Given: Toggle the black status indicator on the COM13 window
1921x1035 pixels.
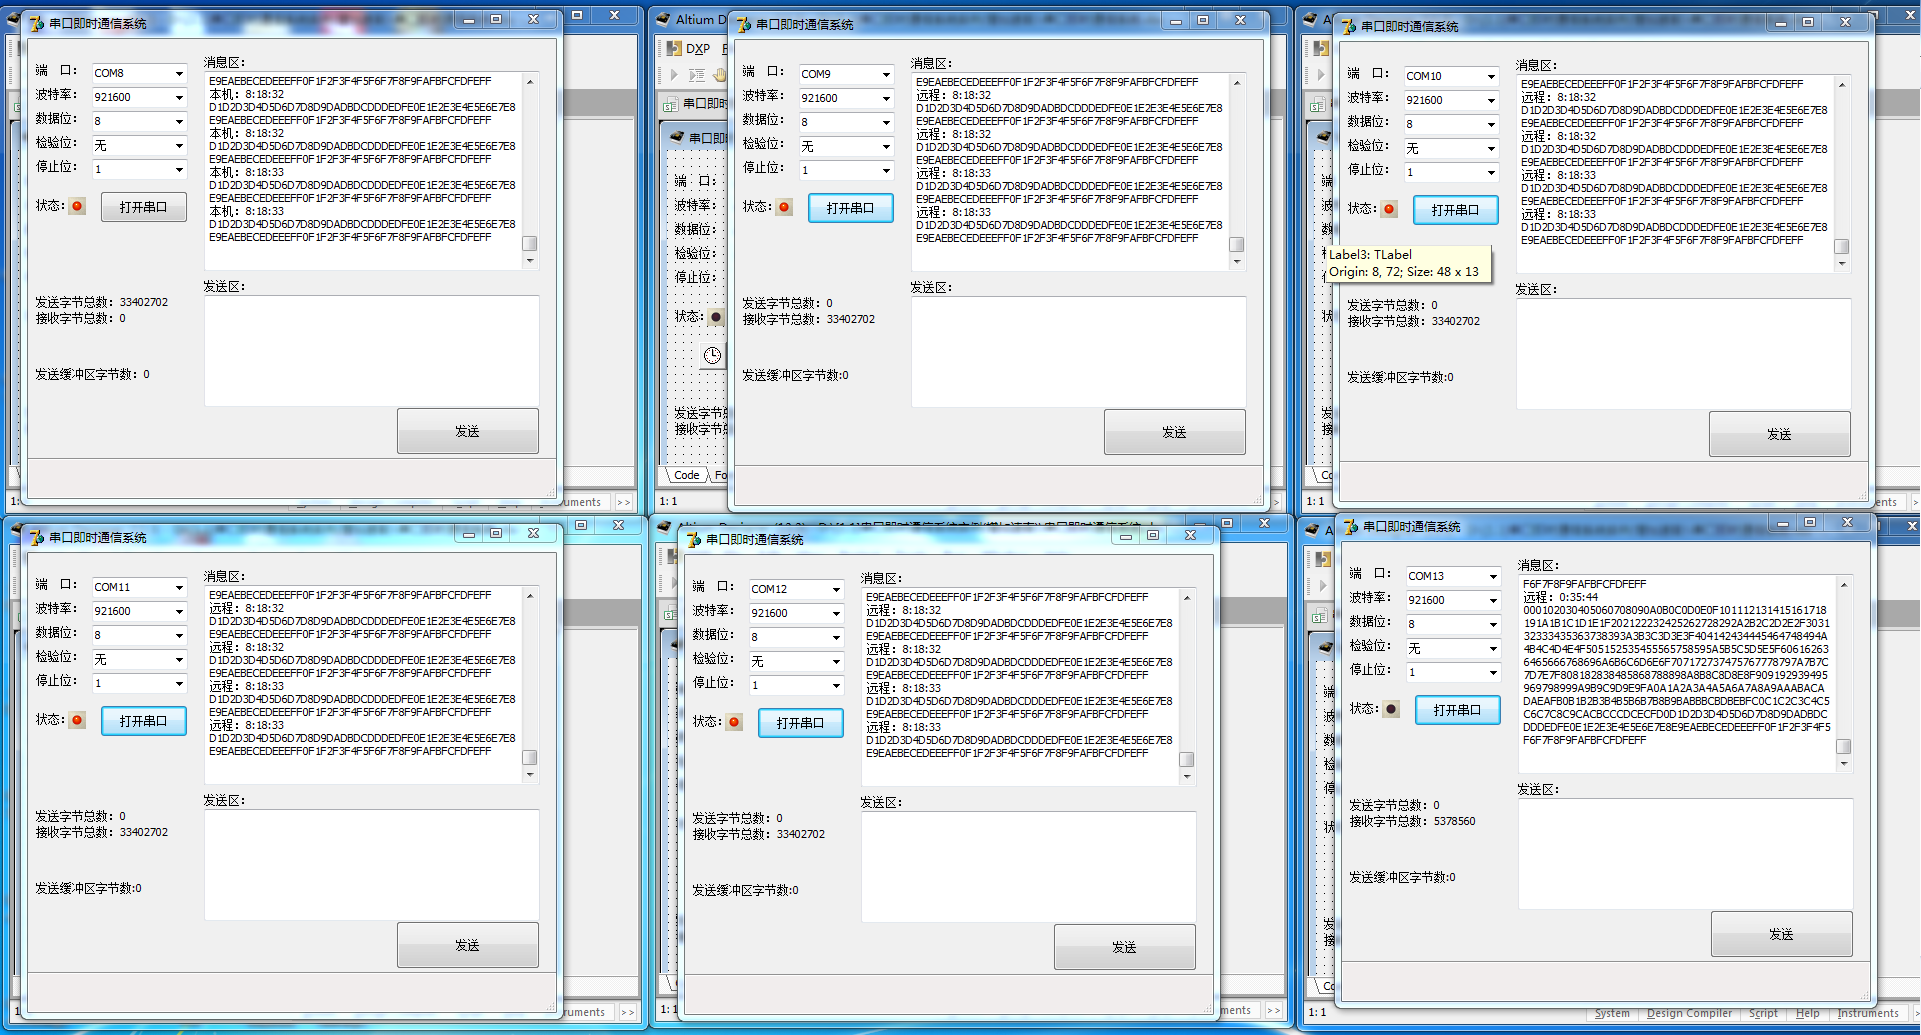Looking at the screenshot, I should [1388, 710].
